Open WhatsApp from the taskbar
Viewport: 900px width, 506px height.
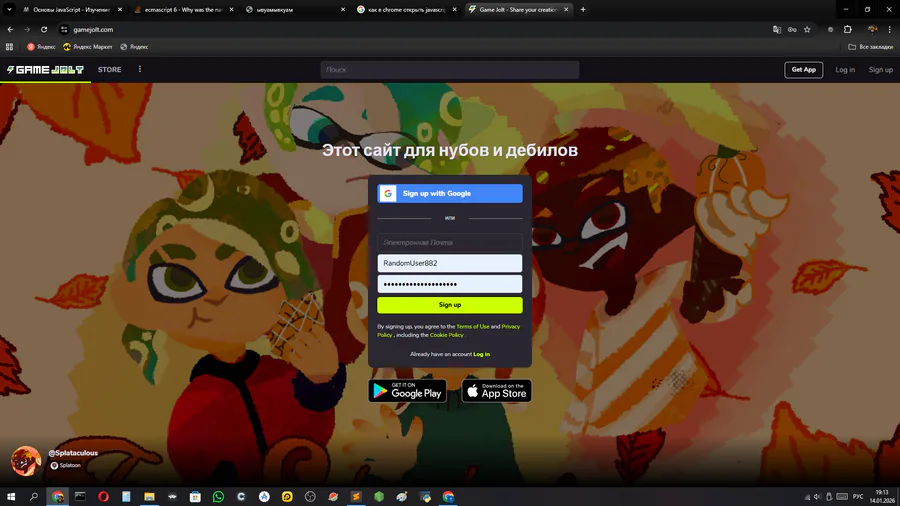218,496
